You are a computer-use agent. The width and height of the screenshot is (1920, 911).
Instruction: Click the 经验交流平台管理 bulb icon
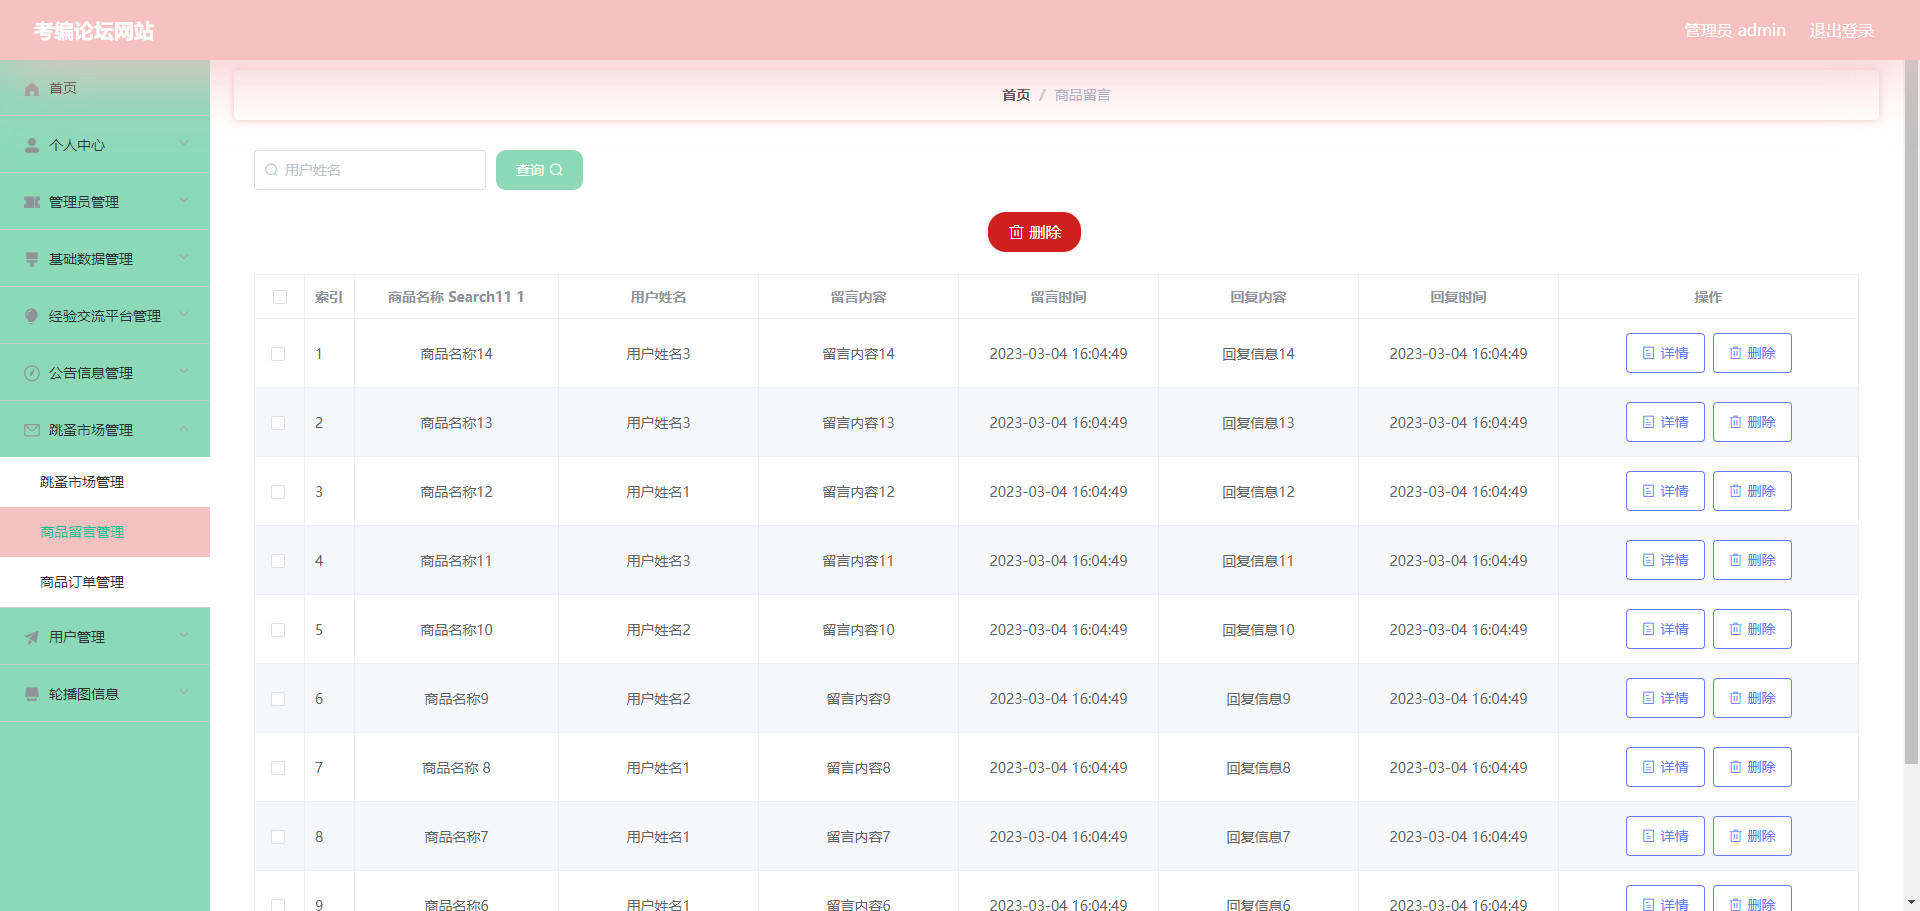pos(32,317)
